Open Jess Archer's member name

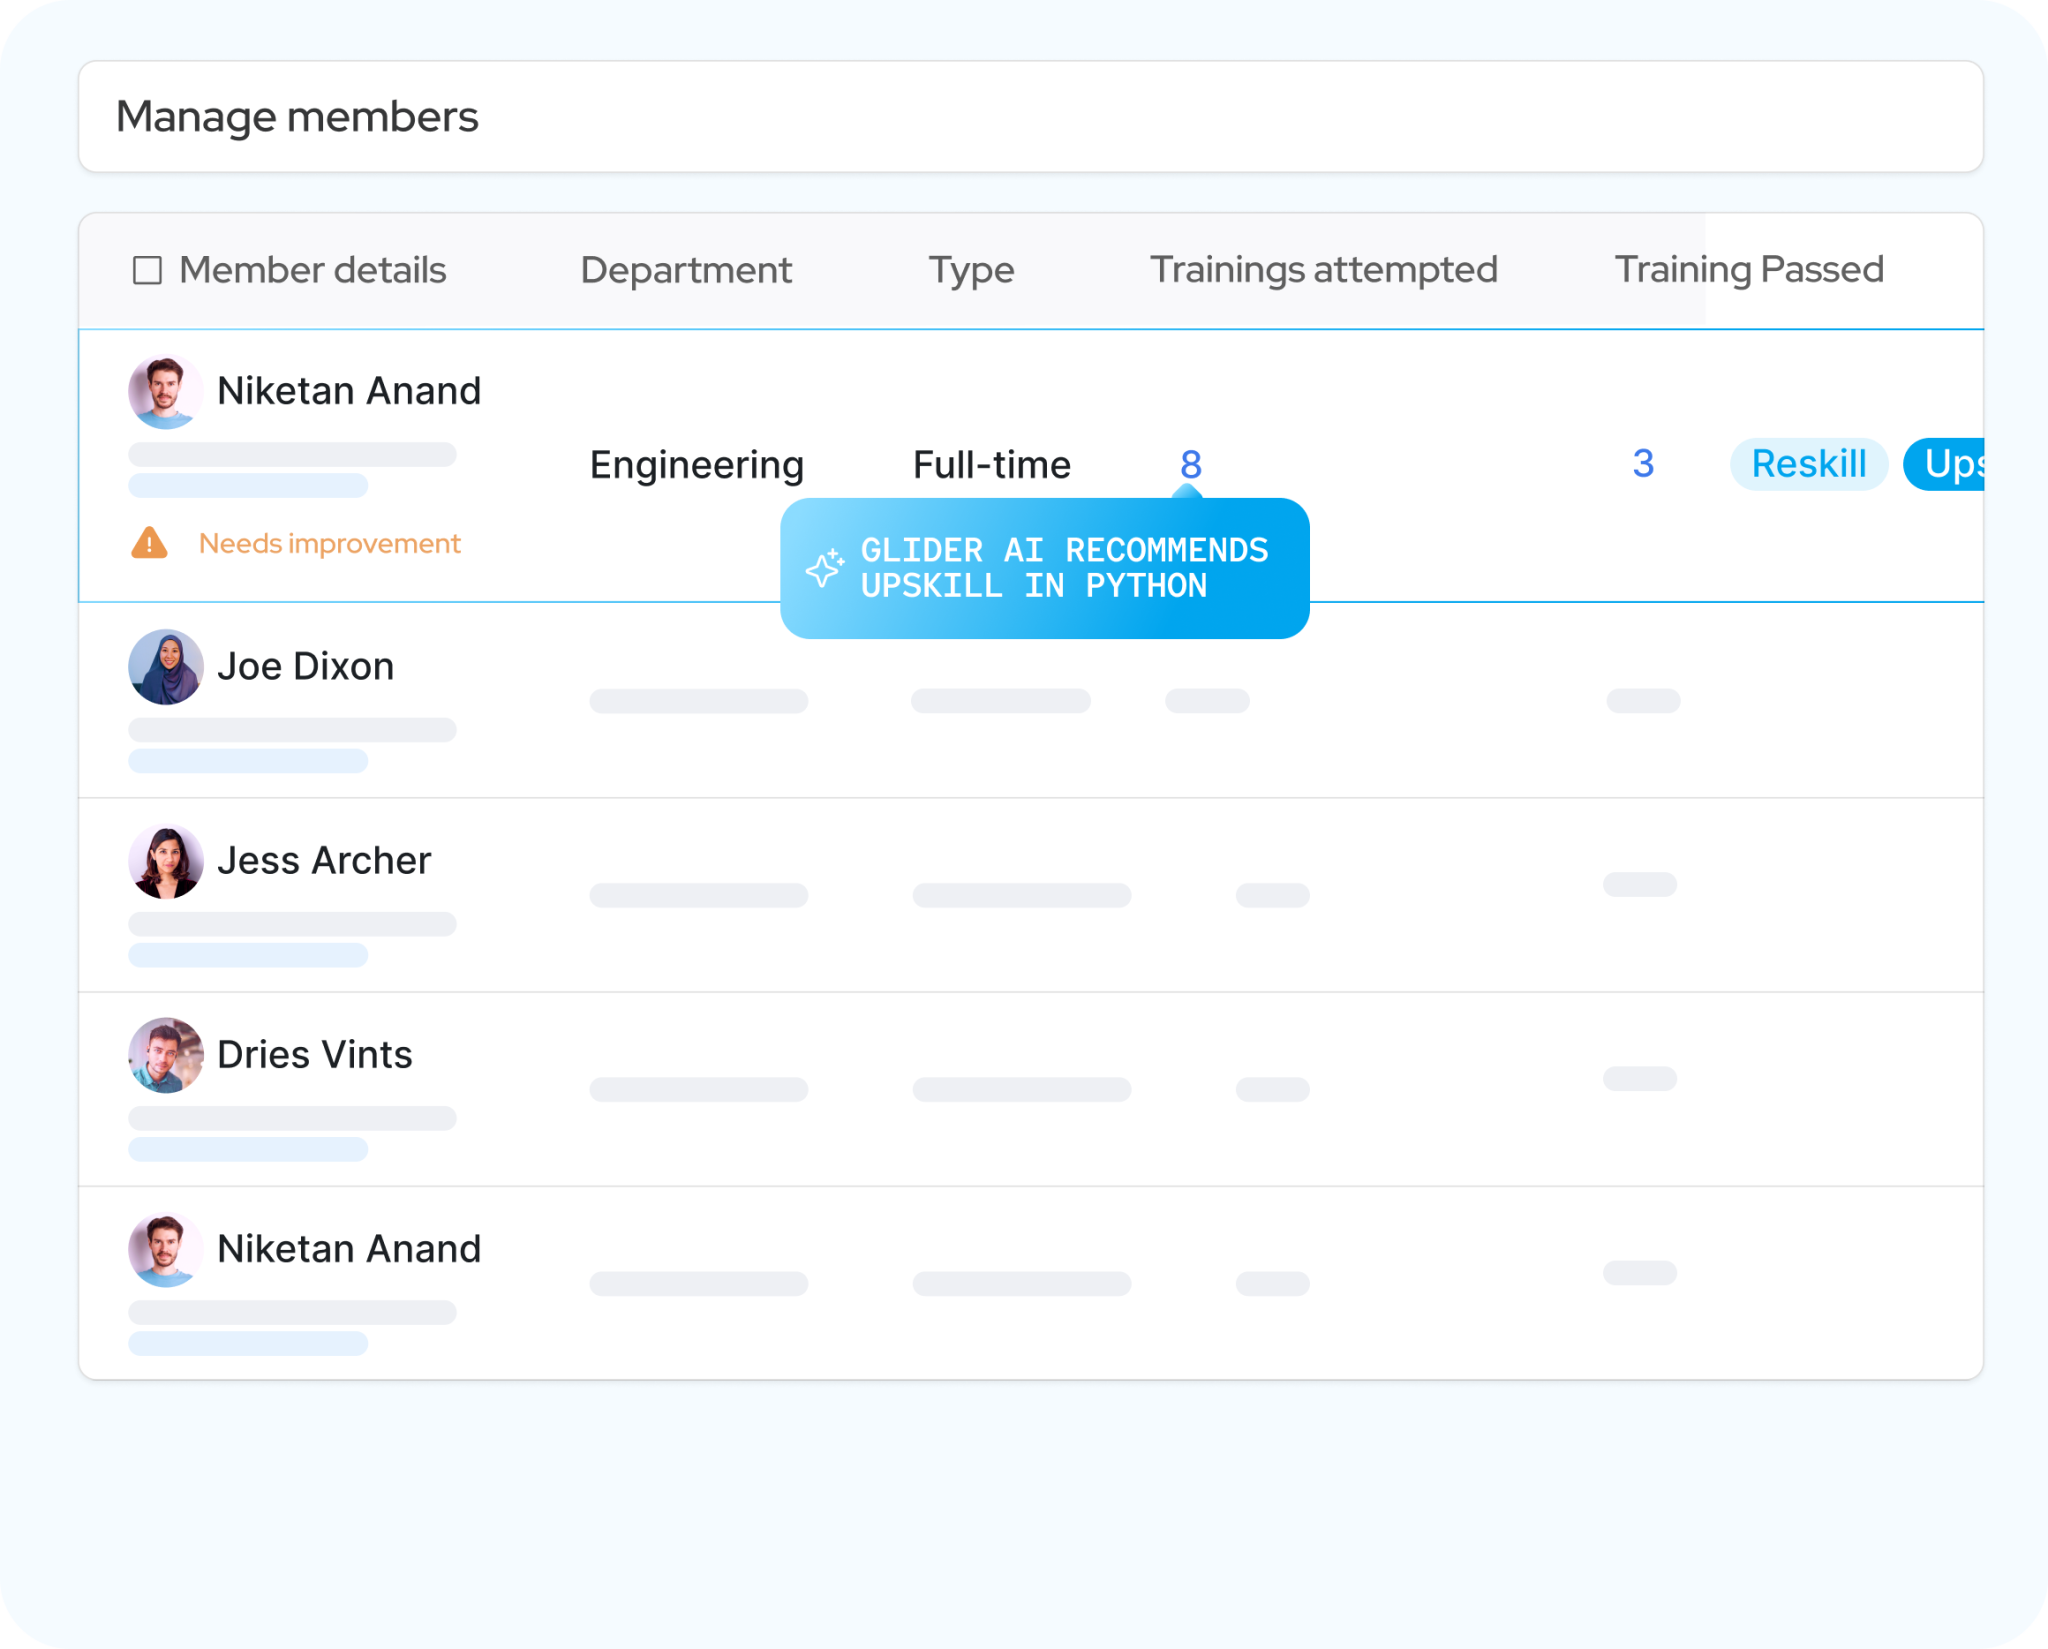[323, 861]
